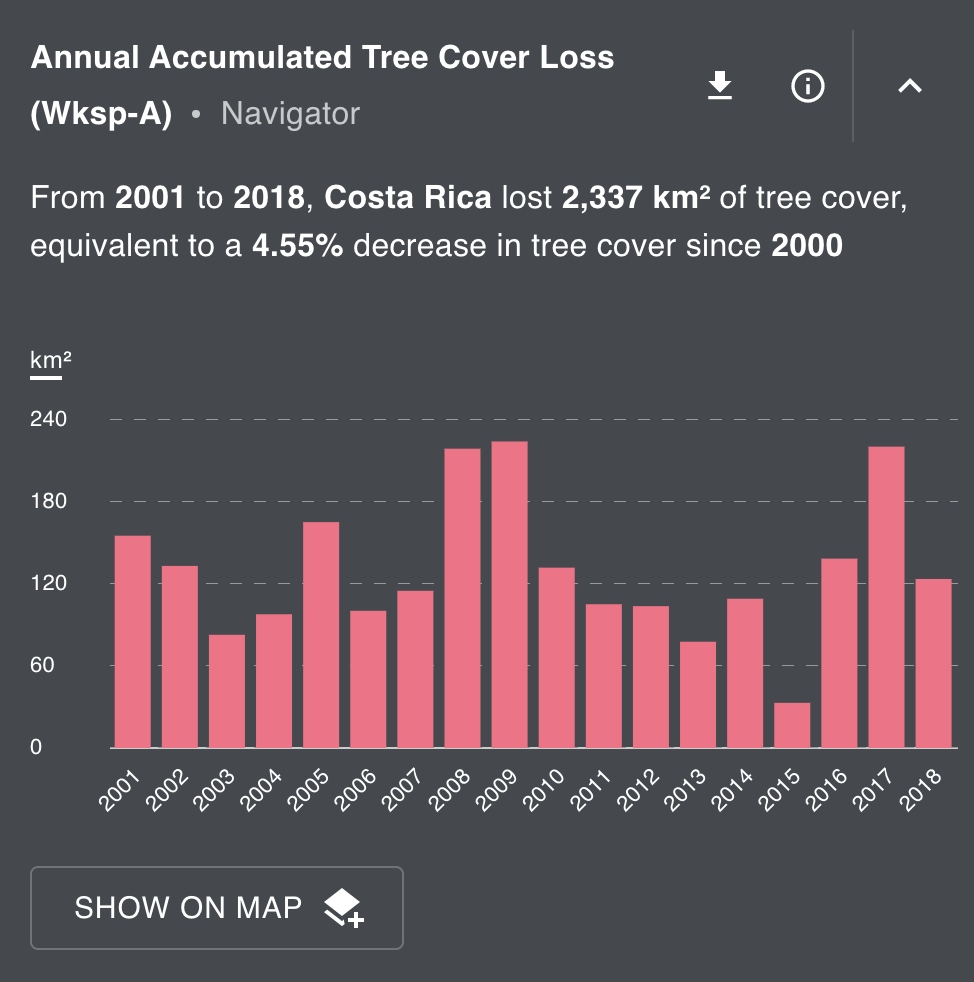Click the add-layer icon in SHOW ON MAP
This screenshot has width=974, height=982.
coord(343,907)
